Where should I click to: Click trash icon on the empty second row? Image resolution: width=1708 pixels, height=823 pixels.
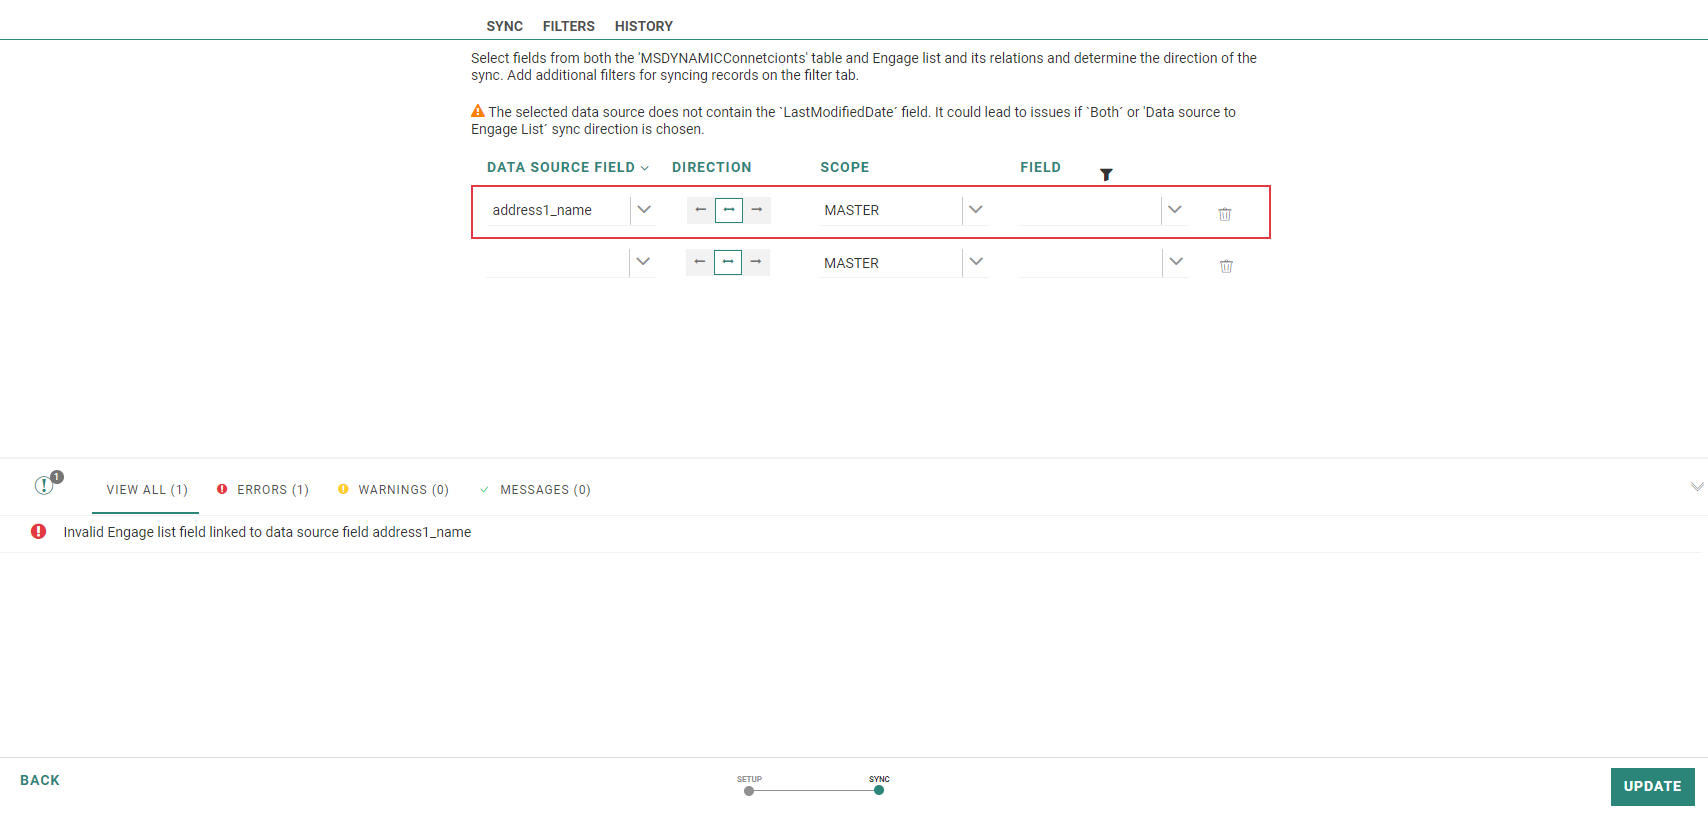[1226, 266]
